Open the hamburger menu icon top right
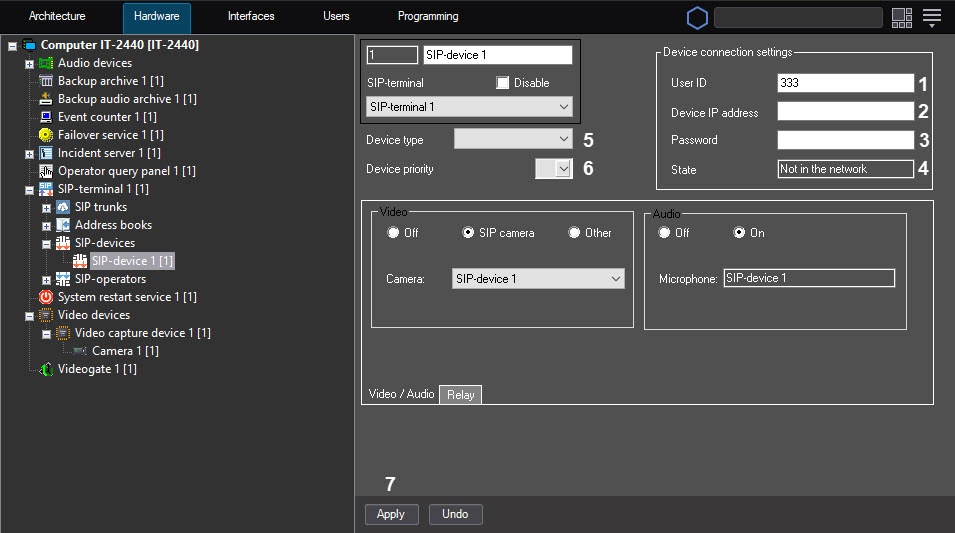The height and width of the screenshot is (533, 955). pos(932,17)
